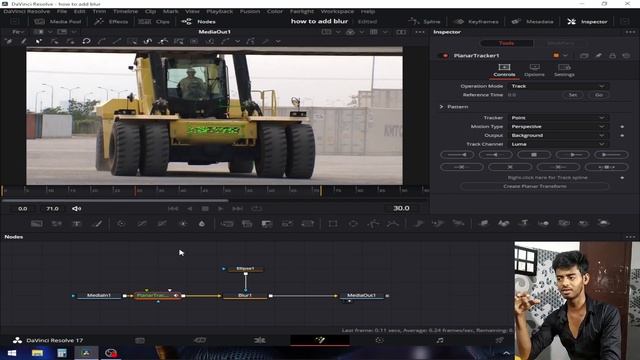The height and width of the screenshot is (360, 640).
Task: Add a Background node from the toolbar
Action: (x=37, y=223)
